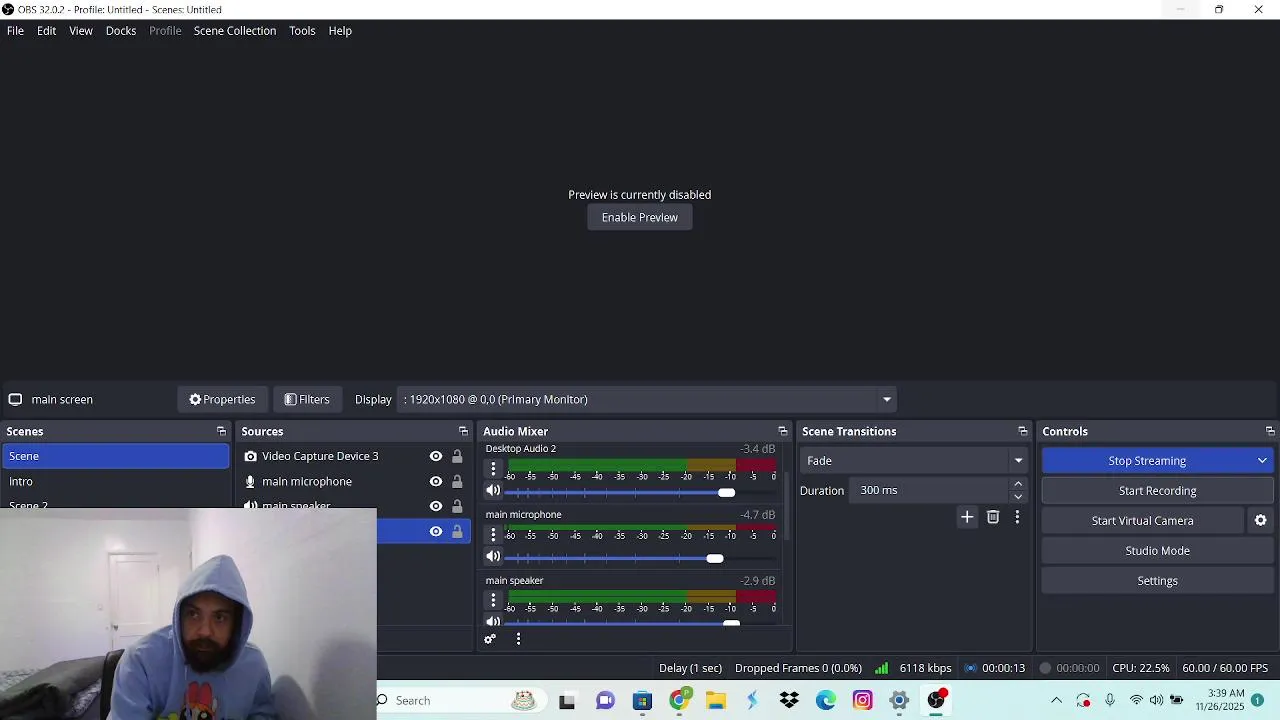Open File Explorer from taskbar
The height and width of the screenshot is (720, 1280).
[716, 700]
